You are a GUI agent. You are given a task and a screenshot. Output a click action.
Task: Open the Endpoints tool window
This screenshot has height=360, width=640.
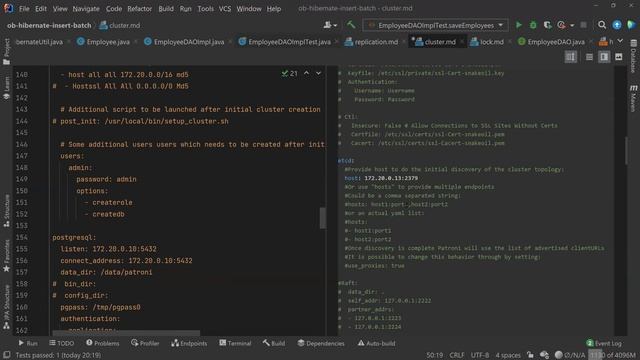click(189, 343)
